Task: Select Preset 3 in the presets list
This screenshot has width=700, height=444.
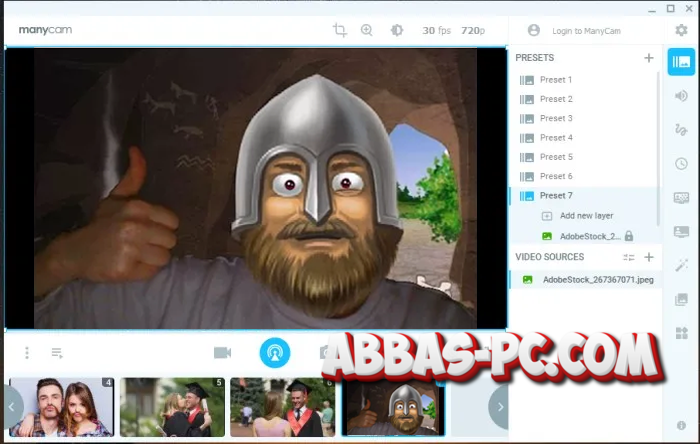Action: (556, 118)
